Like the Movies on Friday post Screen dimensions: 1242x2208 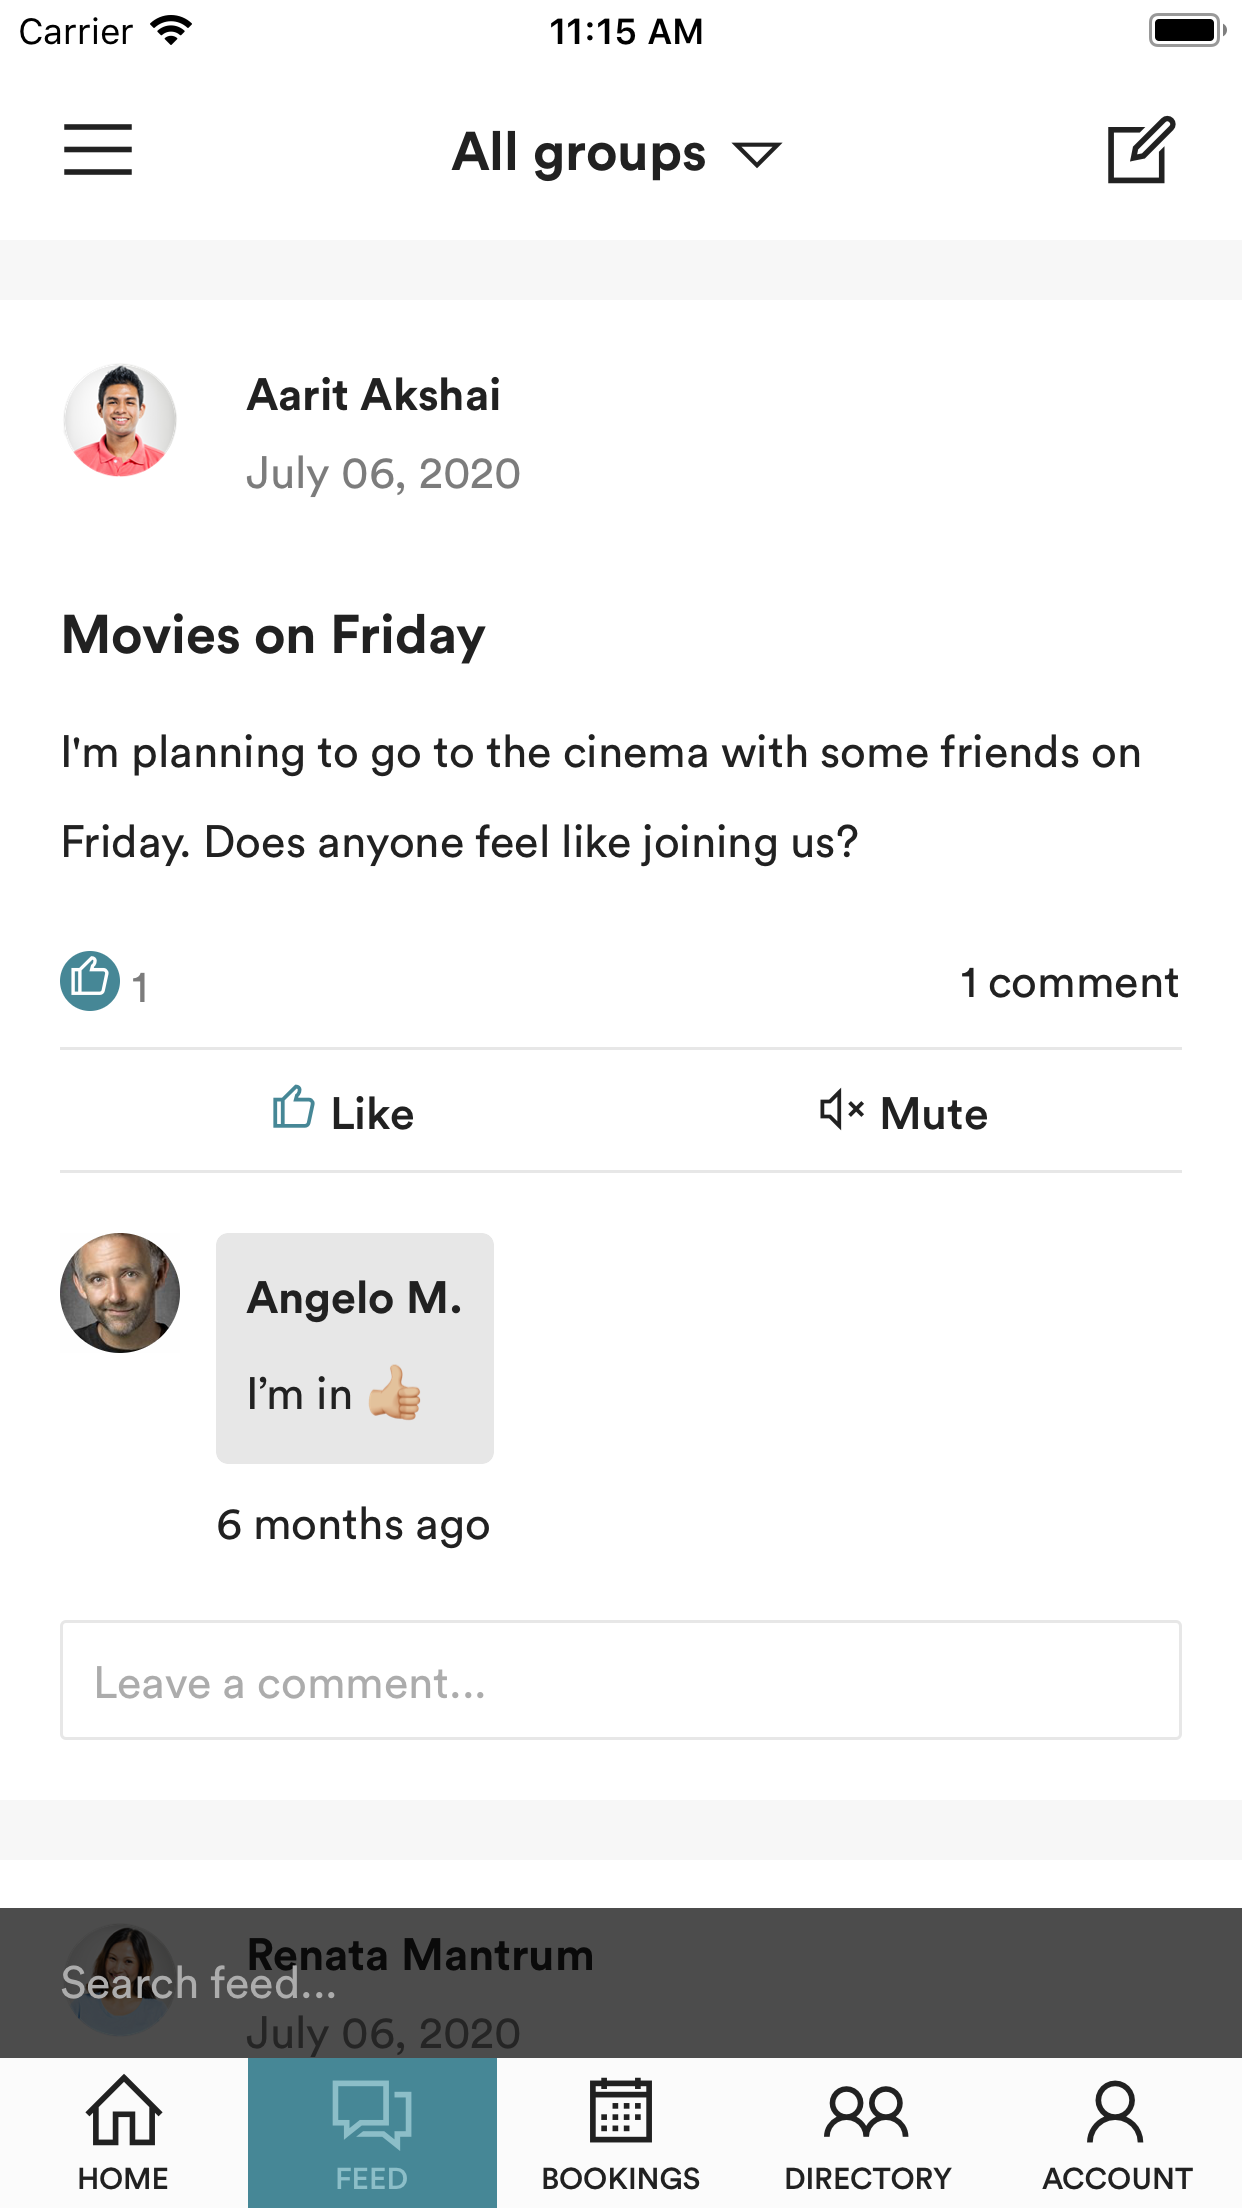[343, 1111]
